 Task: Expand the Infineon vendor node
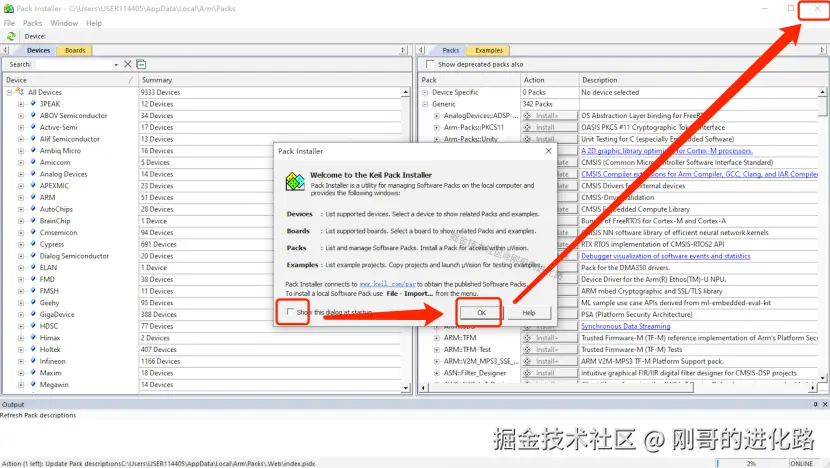21,361
